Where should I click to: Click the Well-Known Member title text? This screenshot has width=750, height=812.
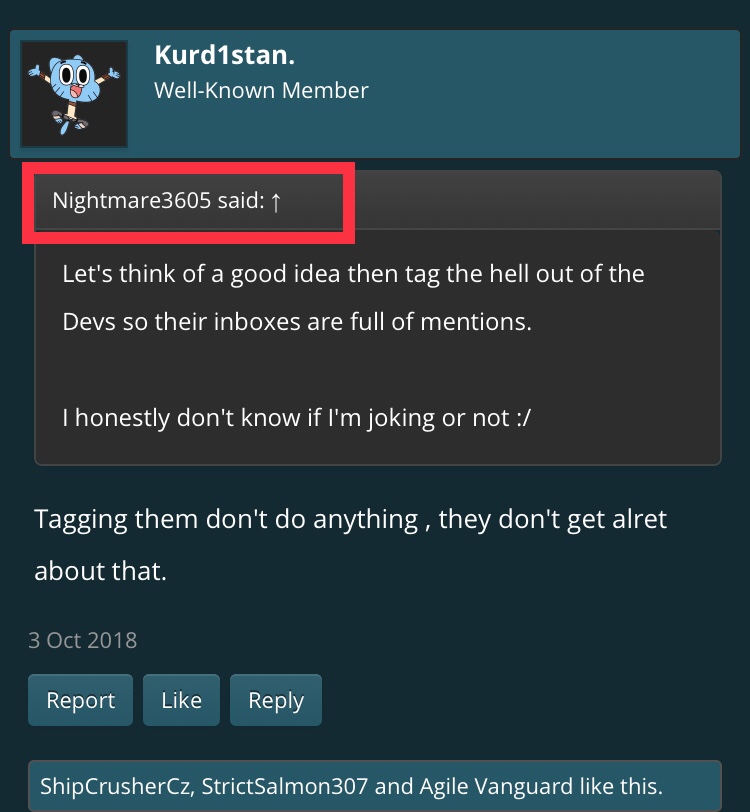(x=261, y=91)
